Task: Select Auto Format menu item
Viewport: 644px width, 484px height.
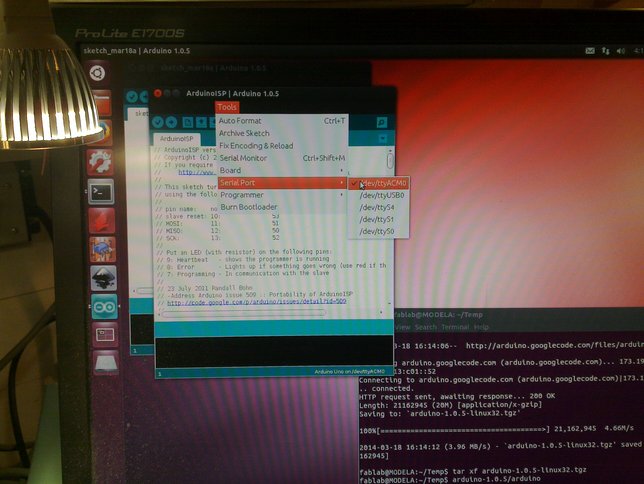Action: (x=282, y=121)
